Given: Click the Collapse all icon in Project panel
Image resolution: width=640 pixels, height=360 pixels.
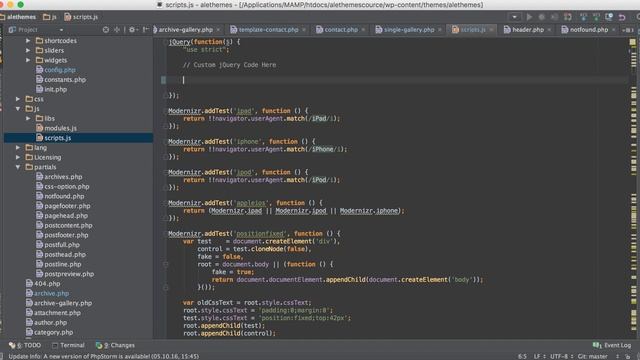Looking at the screenshot, I should 117,30.
